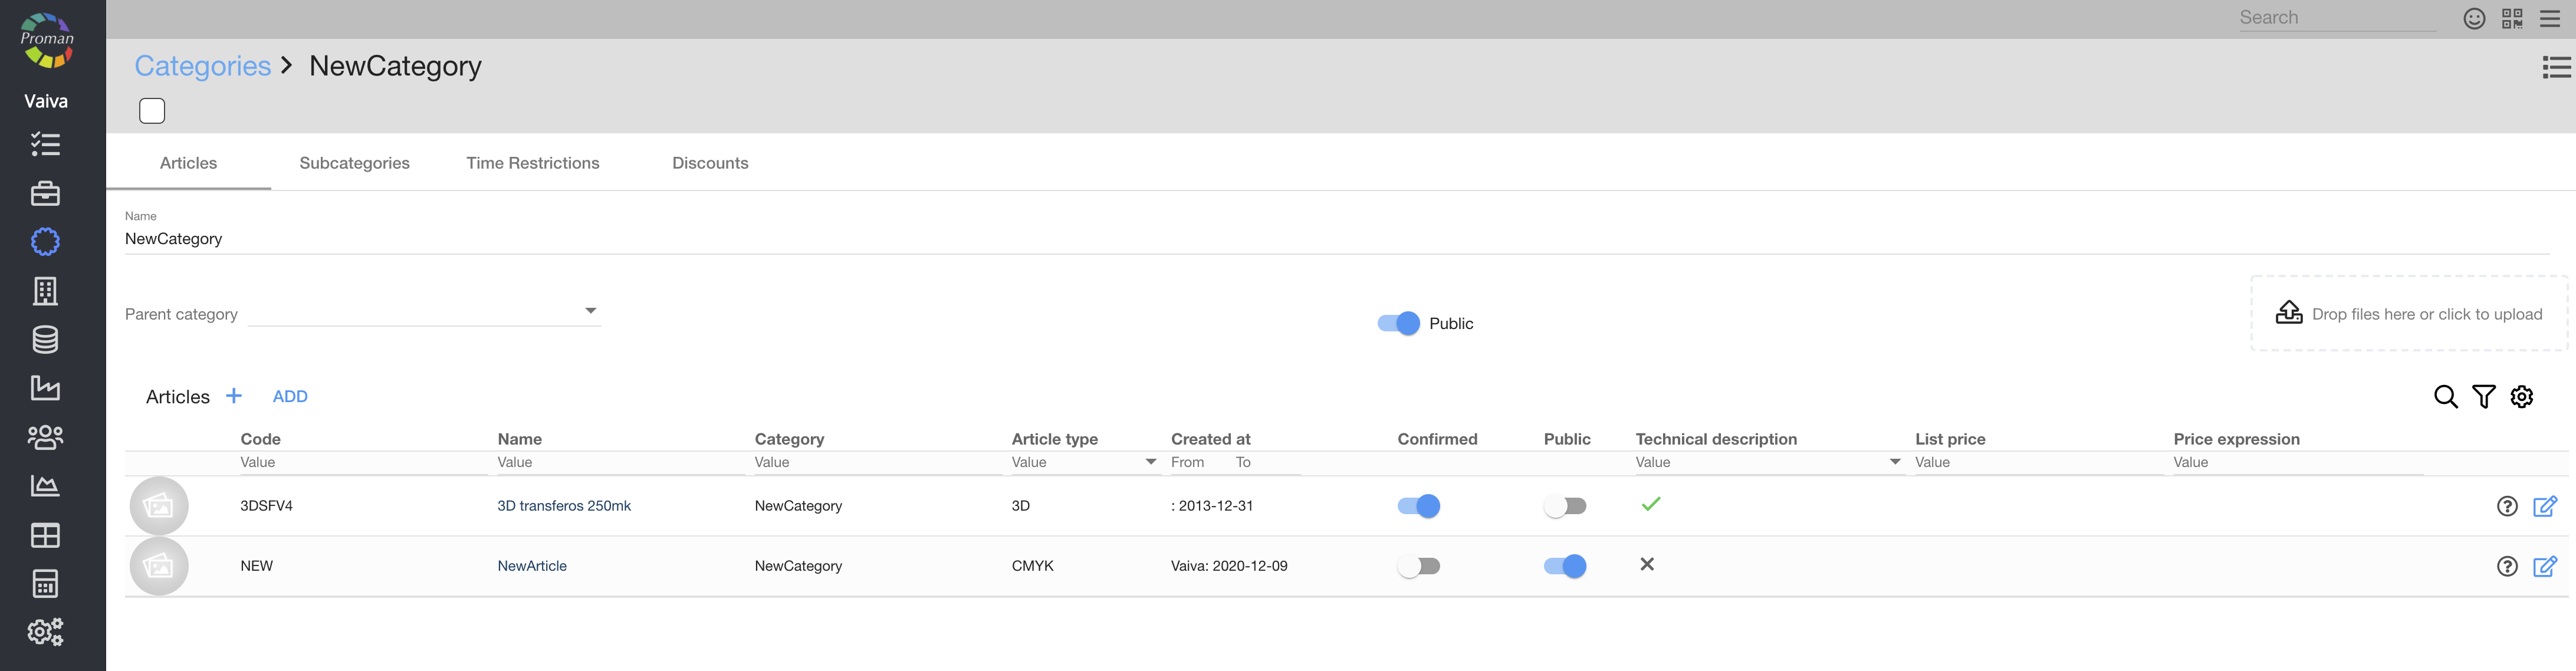This screenshot has width=2576, height=671.
Task: Switch to the Subcategories tab
Action: (x=354, y=163)
